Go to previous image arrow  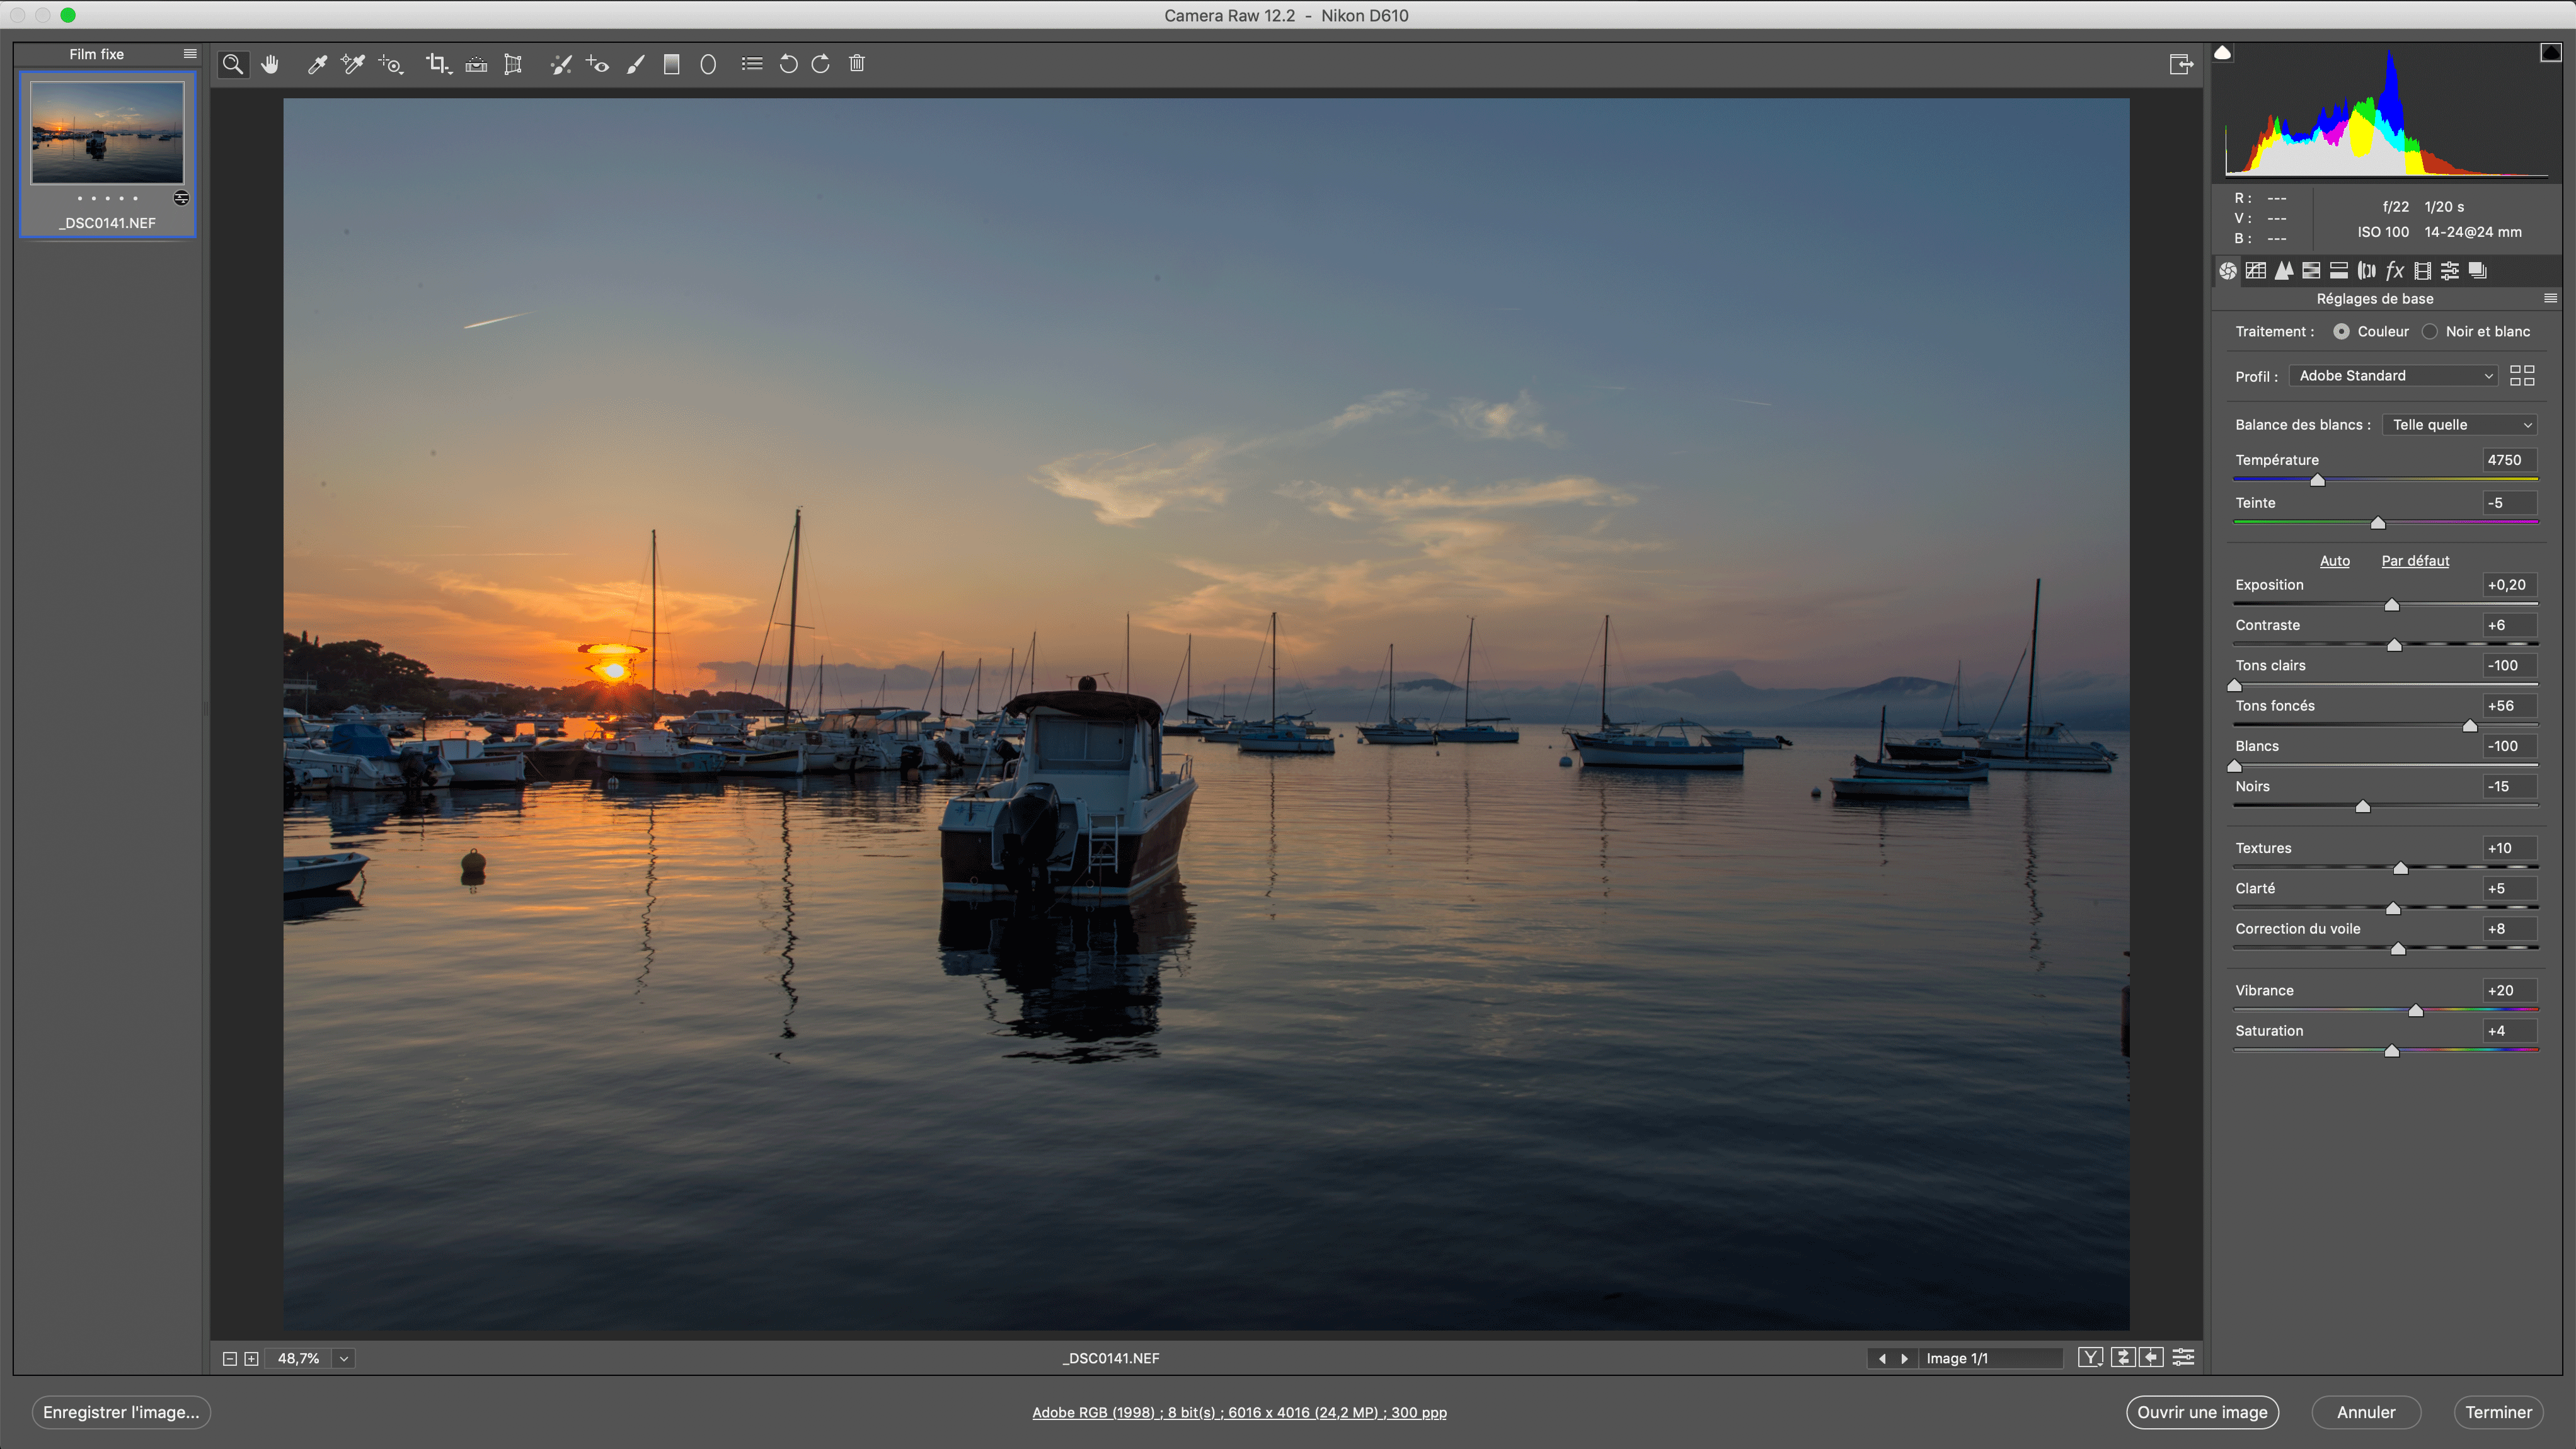coord(1882,1358)
